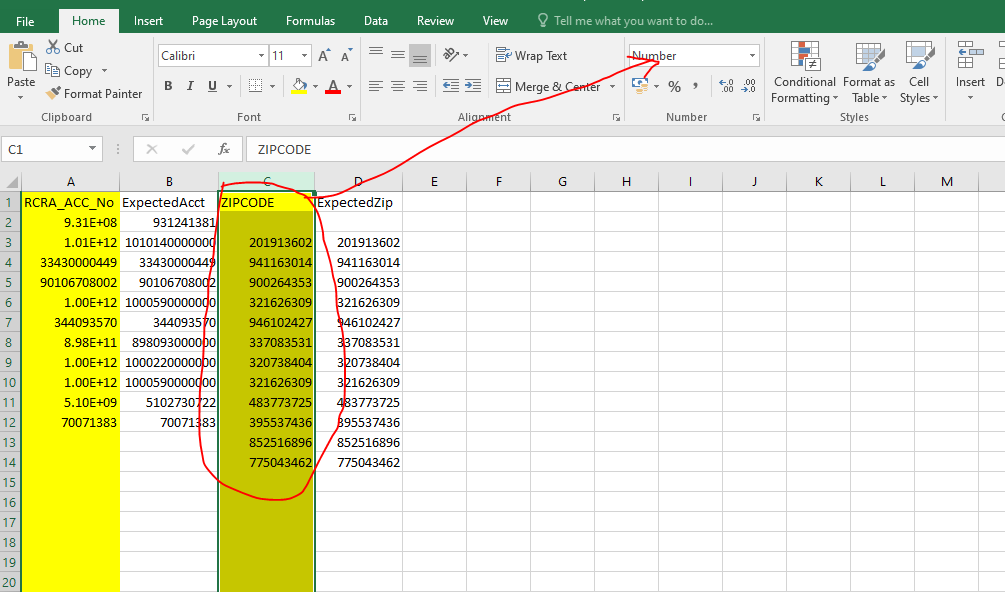This screenshot has width=1005, height=592.
Task: Expand the Merge & Center options
Action: point(611,85)
